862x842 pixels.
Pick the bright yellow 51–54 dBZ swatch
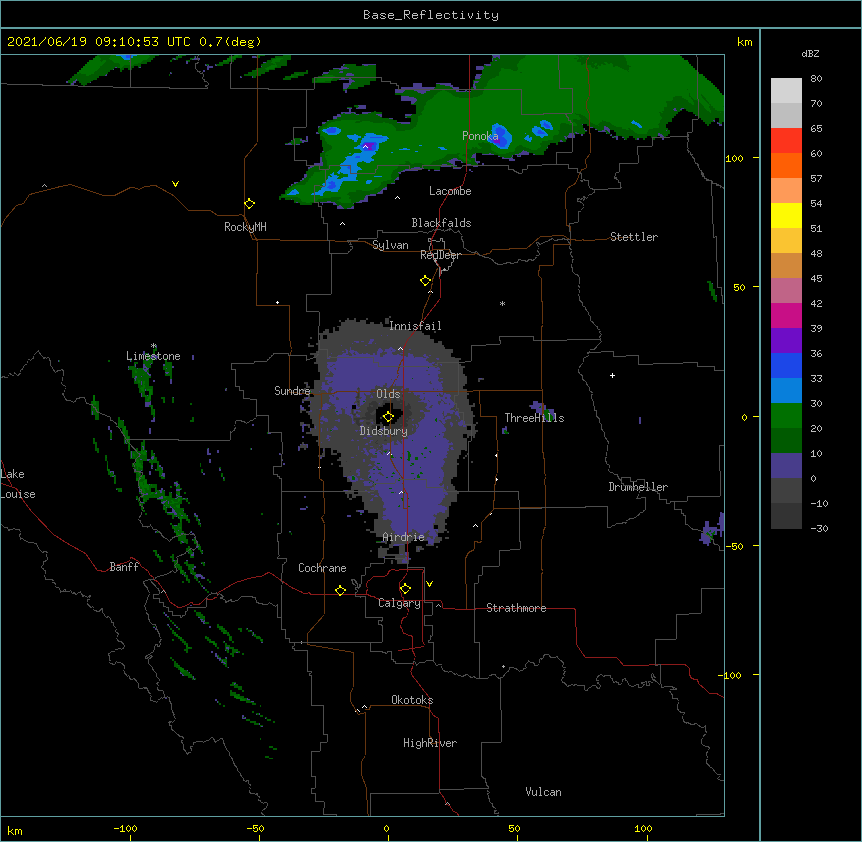click(786, 215)
